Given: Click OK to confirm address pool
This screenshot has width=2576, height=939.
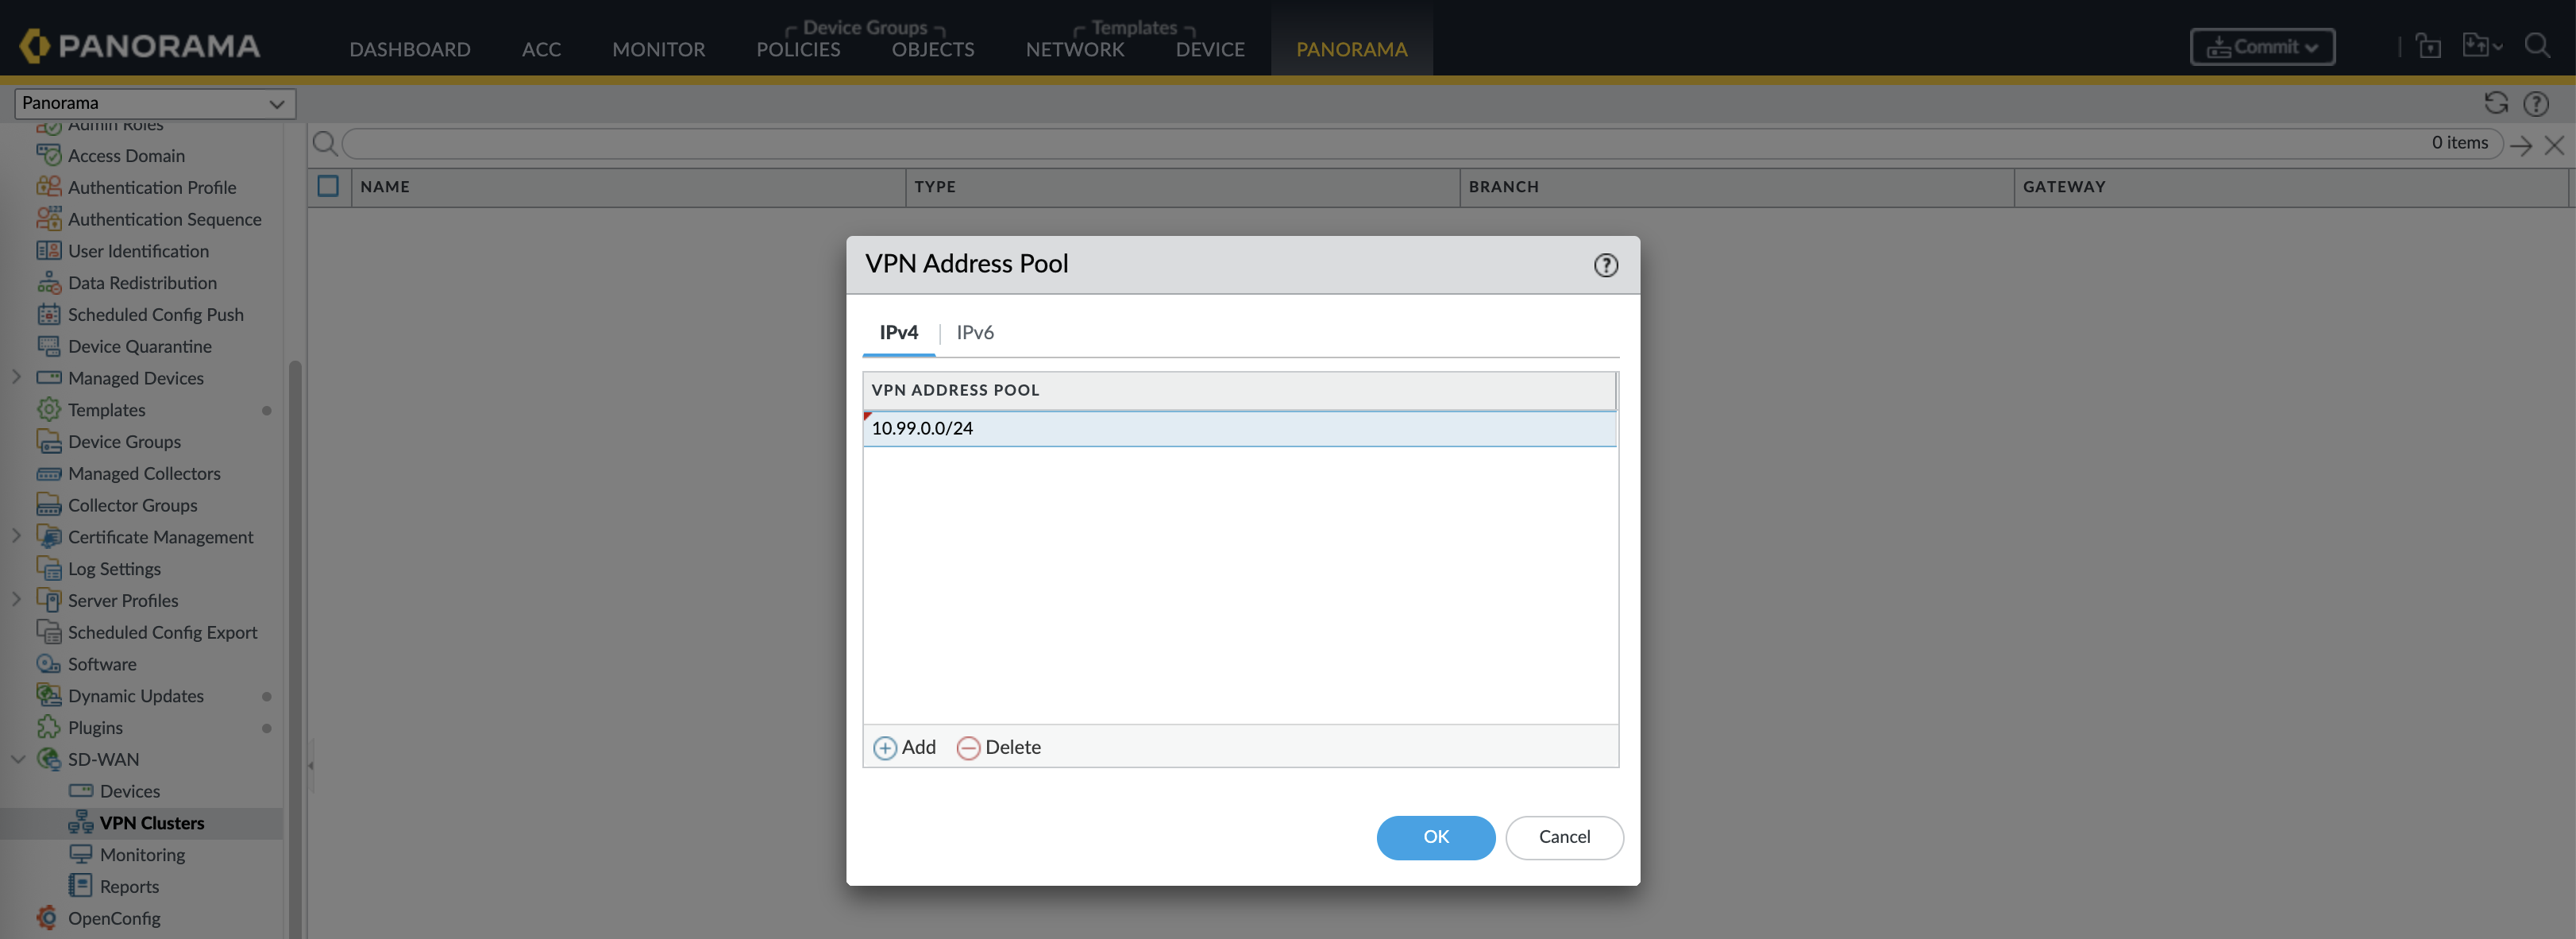Looking at the screenshot, I should (1435, 837).
